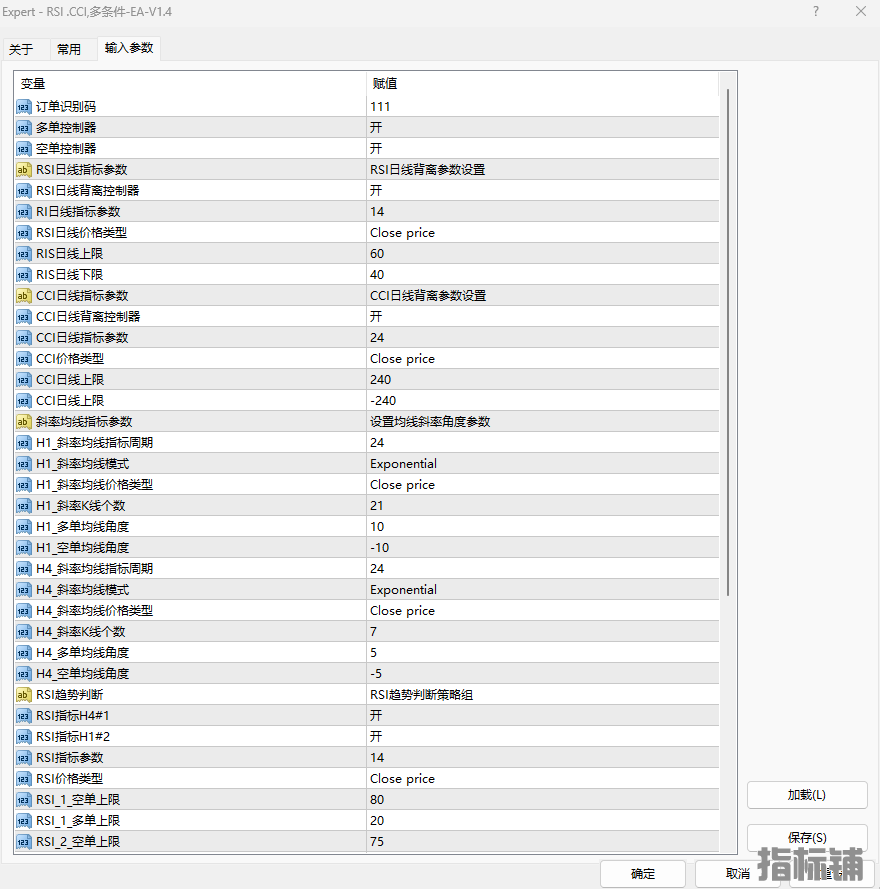This screenshot has width=880, height=889.
Task: Edit the RIS日线下限 value 40
Action: coord(543,274)
